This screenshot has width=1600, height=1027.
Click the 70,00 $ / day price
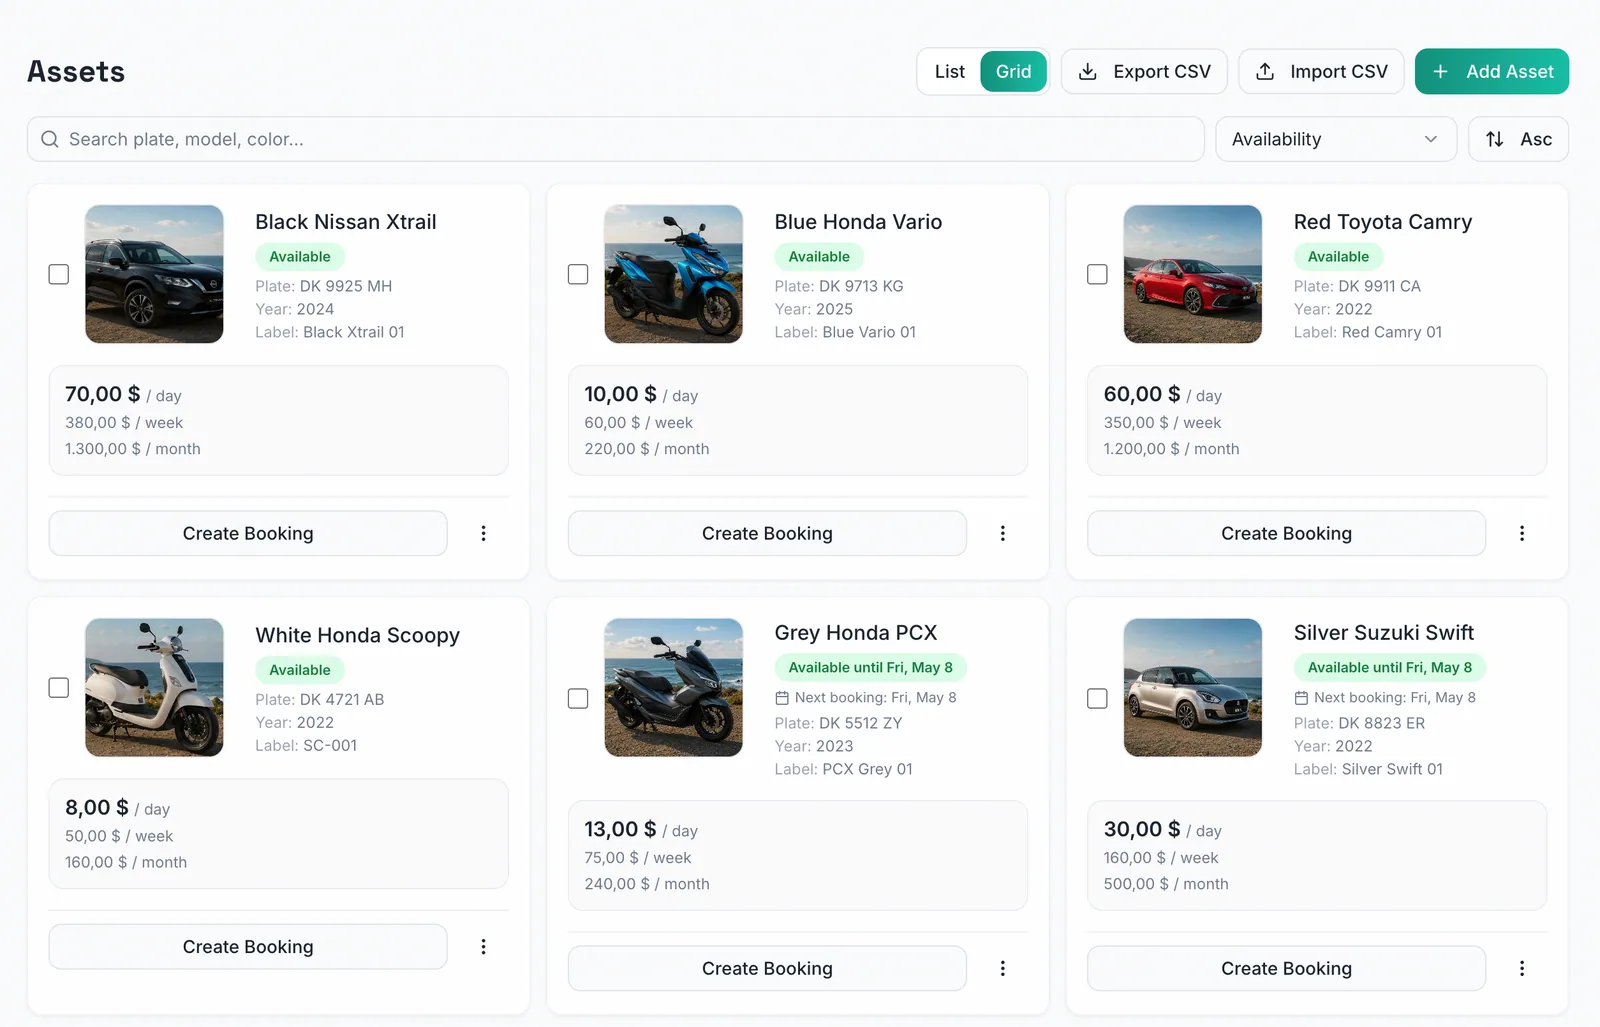[123, 394]
